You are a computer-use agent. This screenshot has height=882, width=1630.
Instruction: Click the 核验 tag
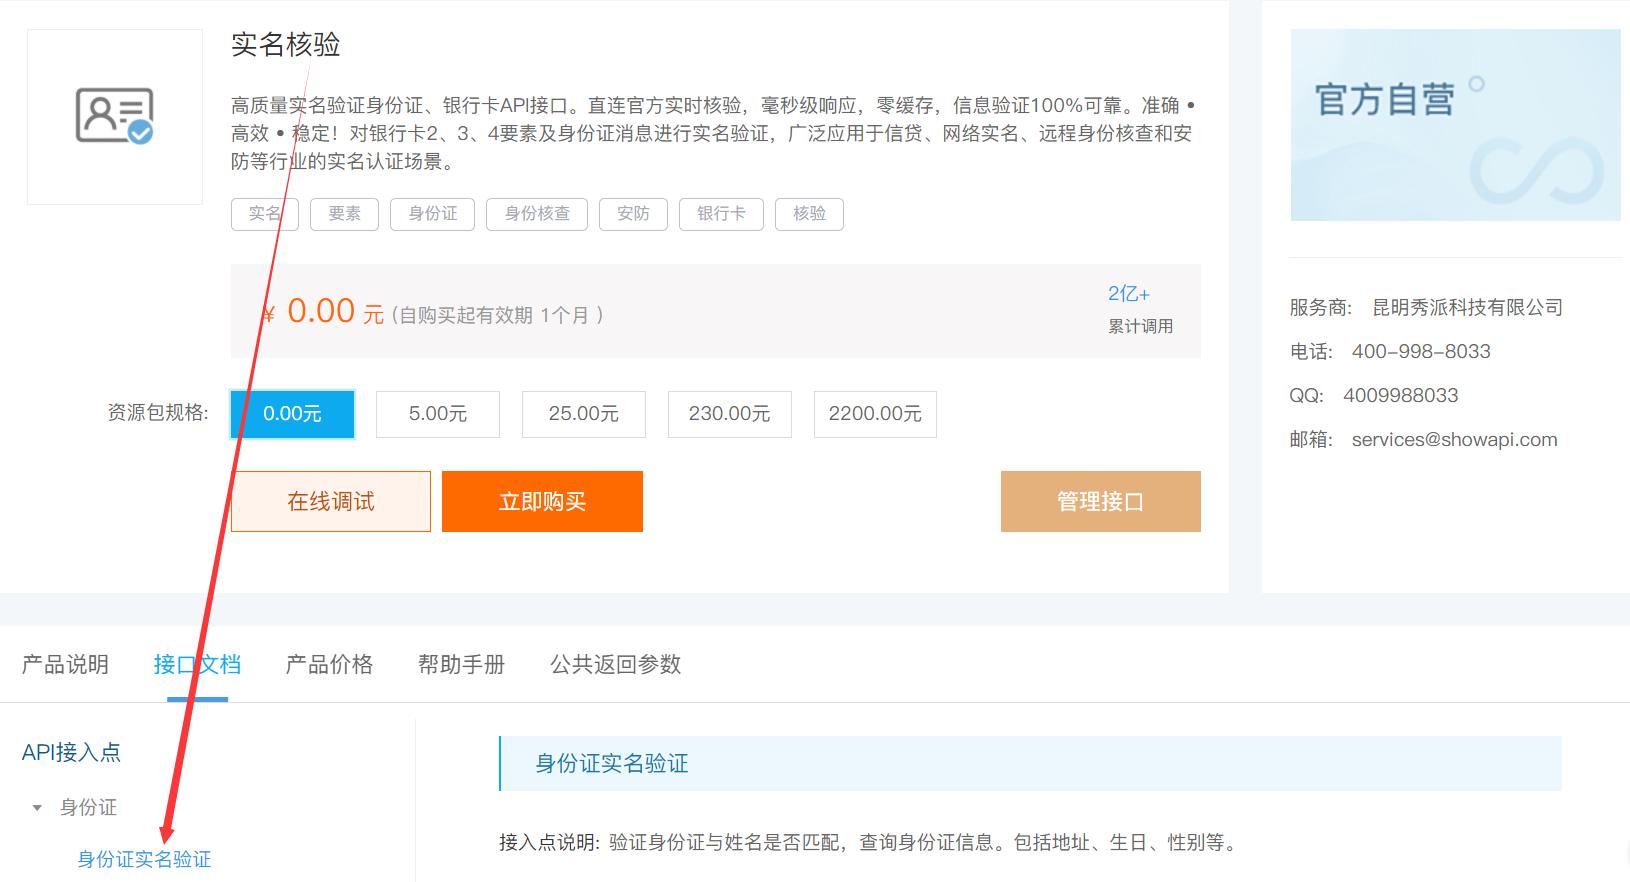(x=809, y=214)
